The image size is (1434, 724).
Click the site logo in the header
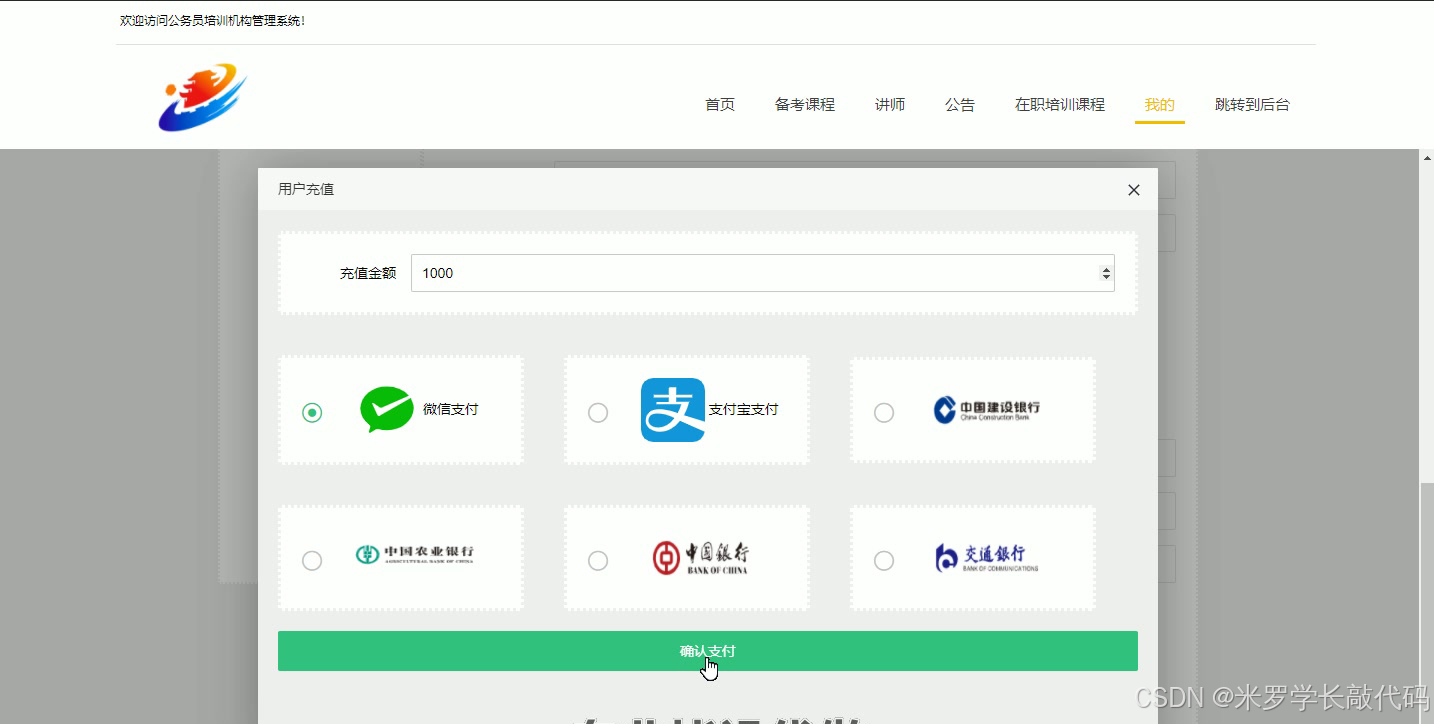pyautogui.click(x=203, y=98)
